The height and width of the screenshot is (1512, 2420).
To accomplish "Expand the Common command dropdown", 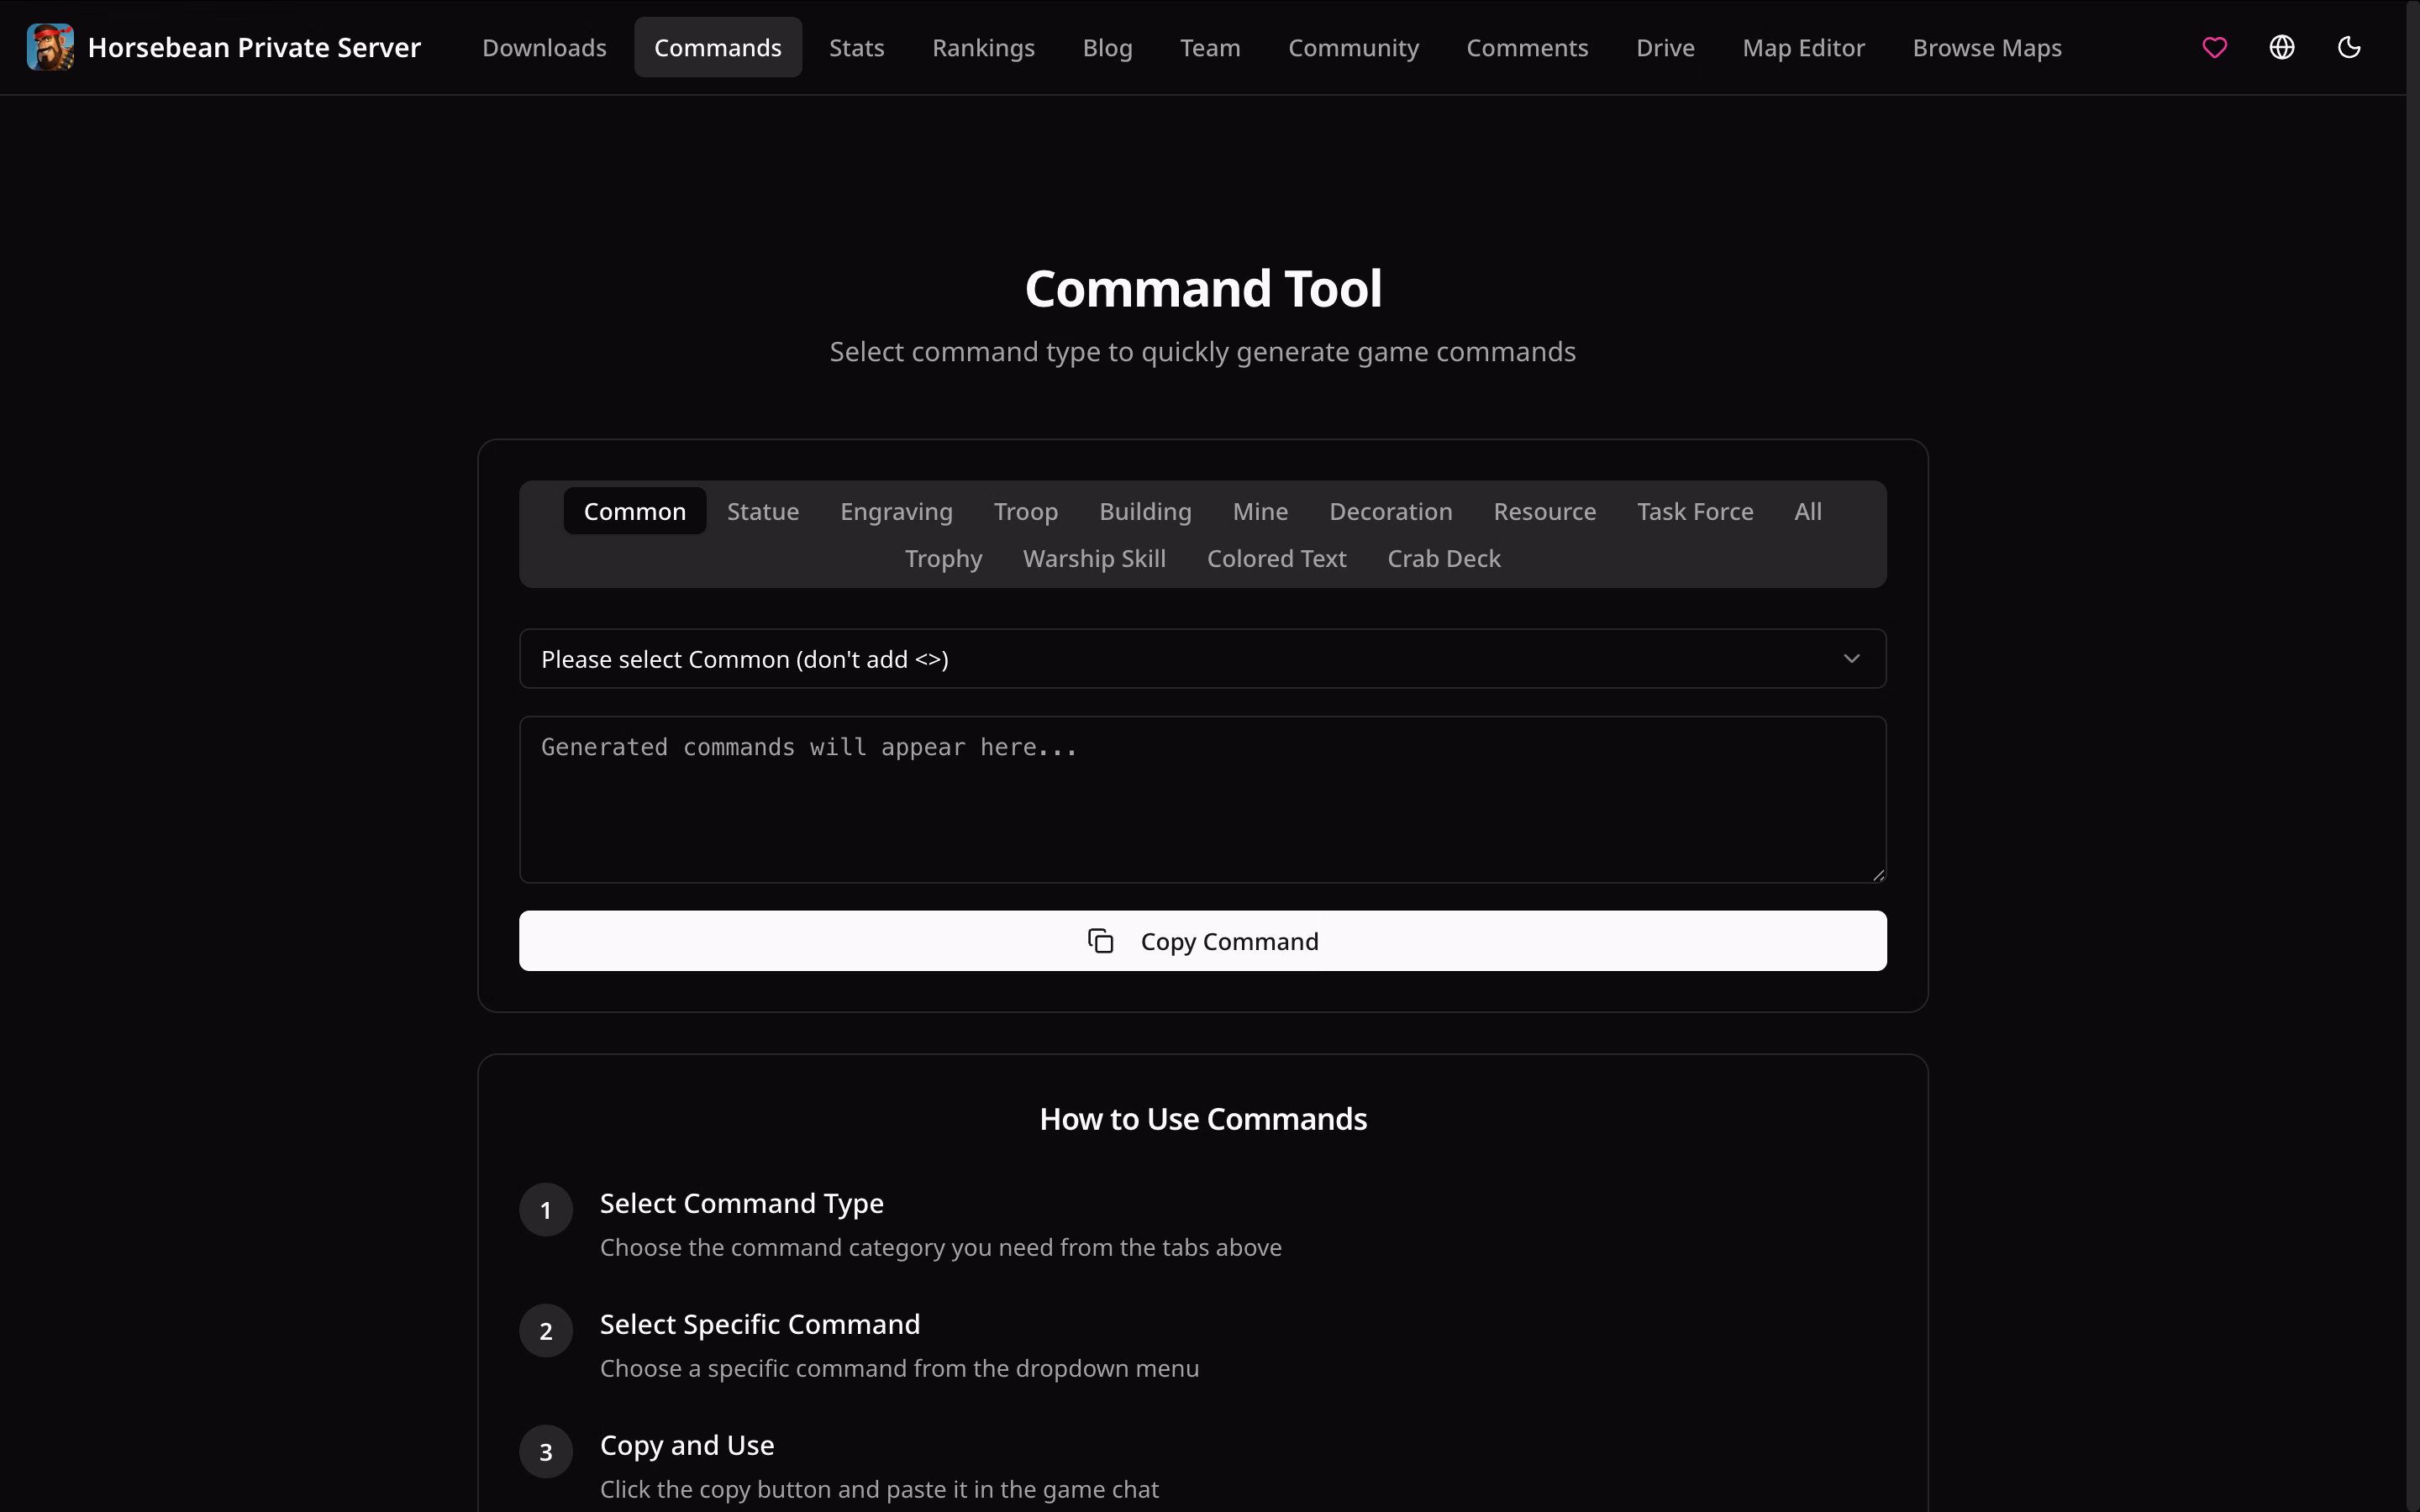I will 1203,659.
